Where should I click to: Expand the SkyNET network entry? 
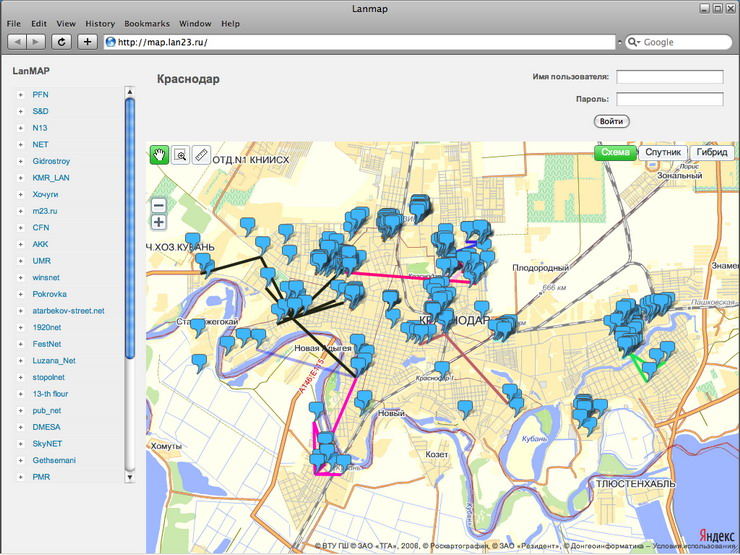20,443
